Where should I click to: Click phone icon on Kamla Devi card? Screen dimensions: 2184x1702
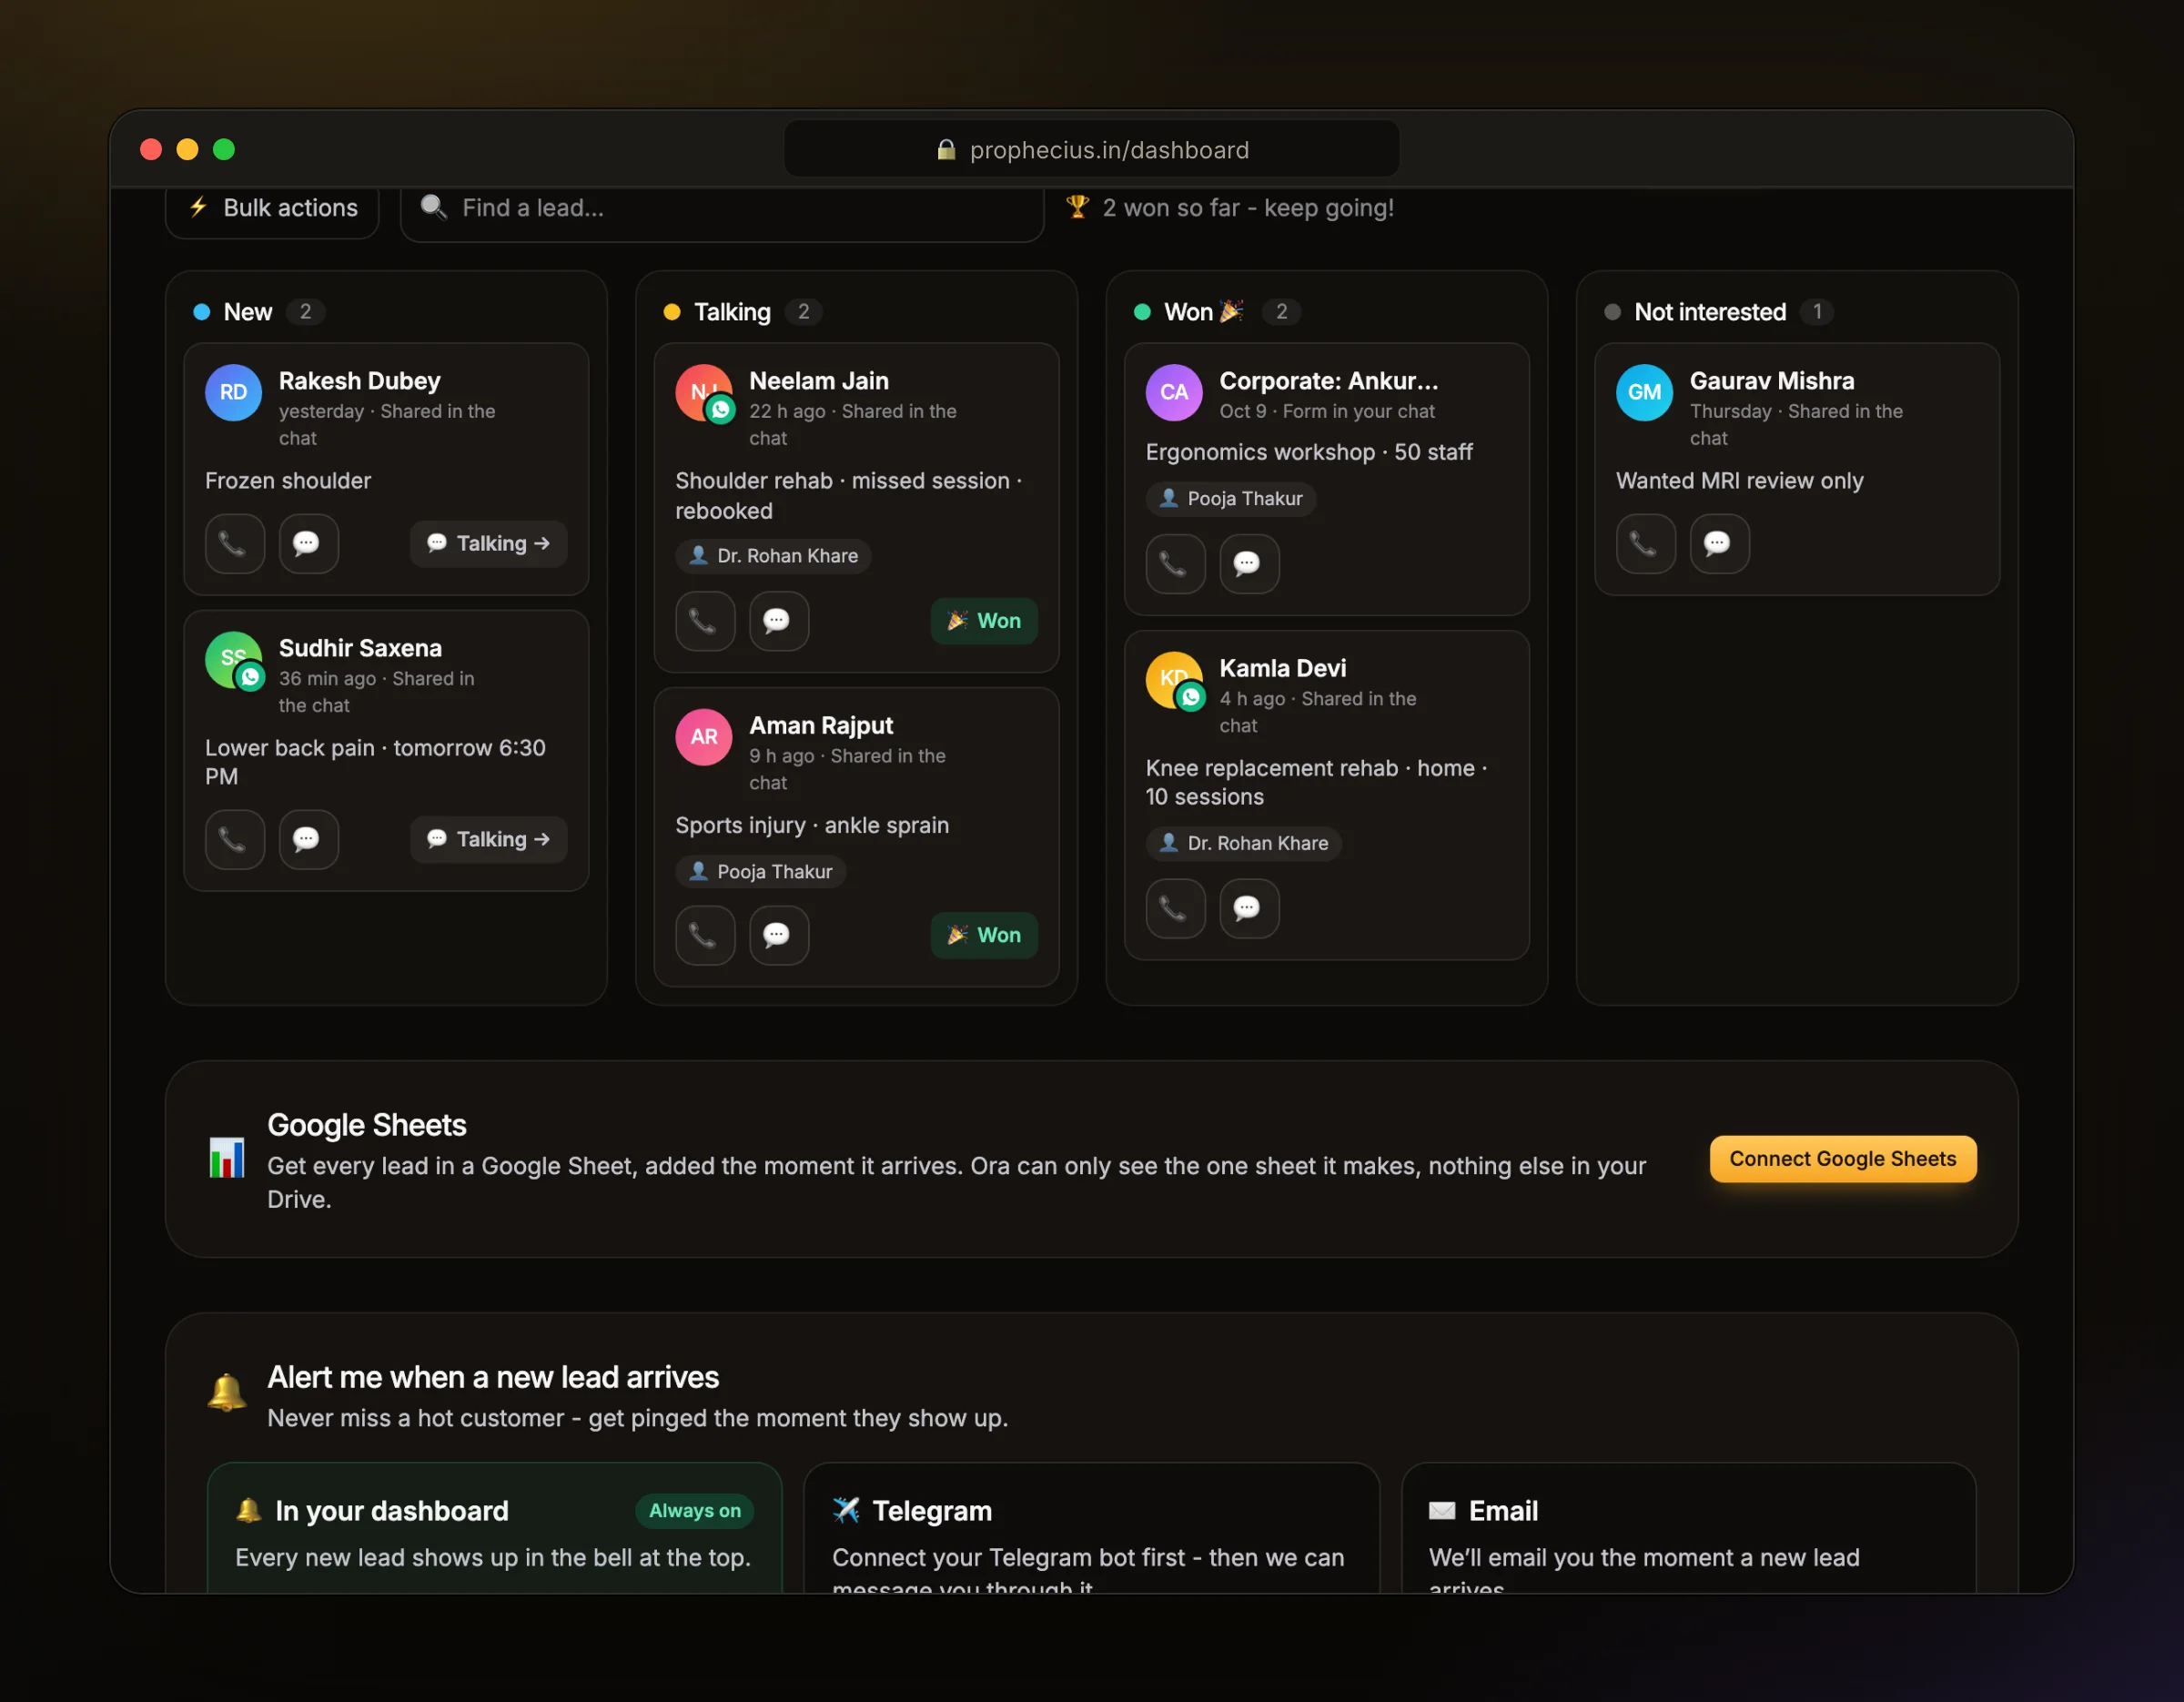(1175, 908)
